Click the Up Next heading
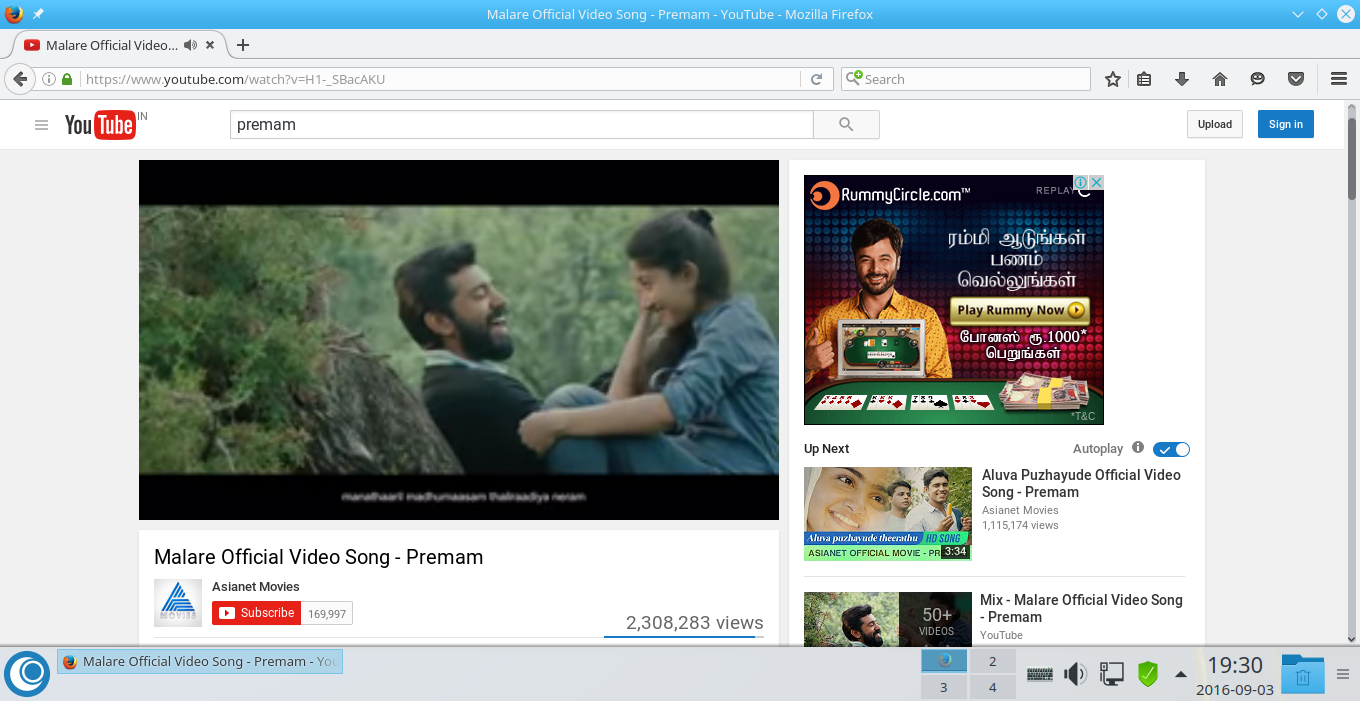The height and width of the screenshot is (701, 1360). (x=827, y=449)
